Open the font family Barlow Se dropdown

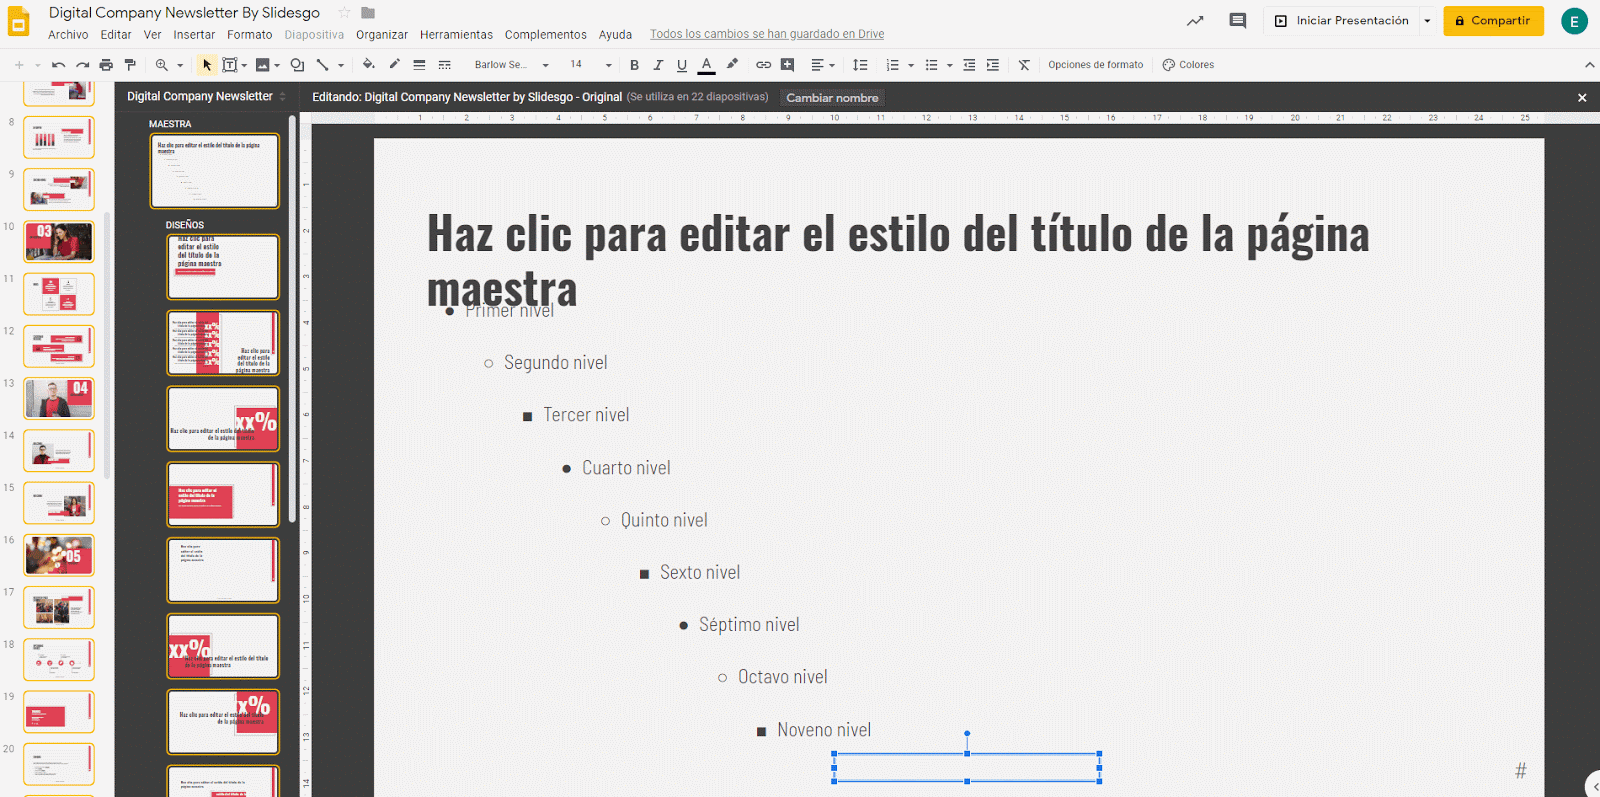pos(511,65)
